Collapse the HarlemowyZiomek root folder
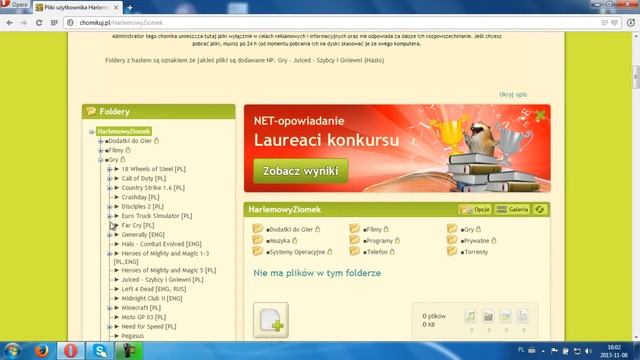 point(92,131)
